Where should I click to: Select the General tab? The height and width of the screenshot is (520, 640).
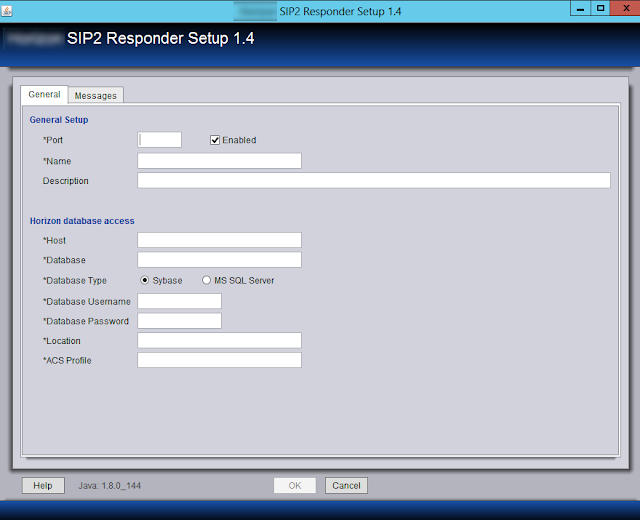click(44, 94)
